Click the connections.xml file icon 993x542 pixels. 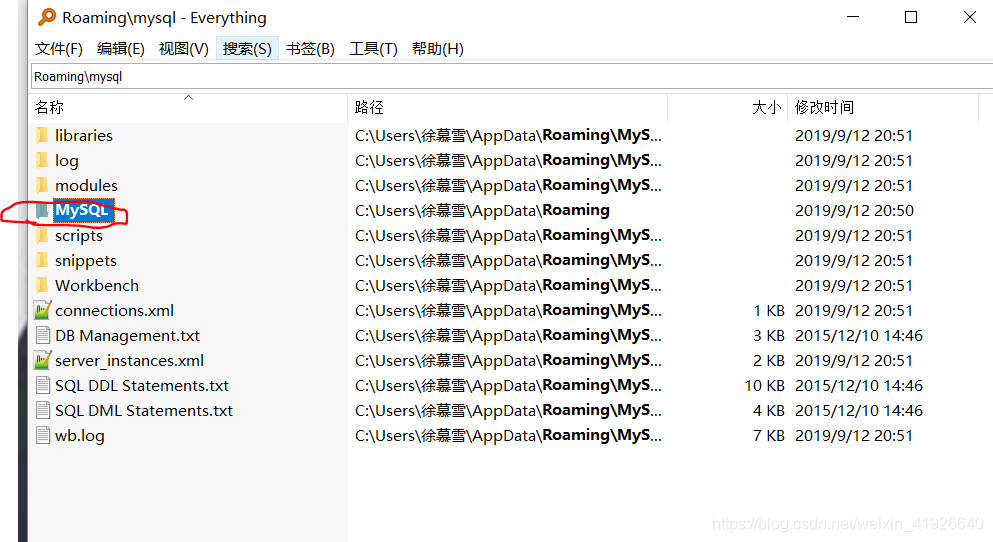(x=42, y=310)
